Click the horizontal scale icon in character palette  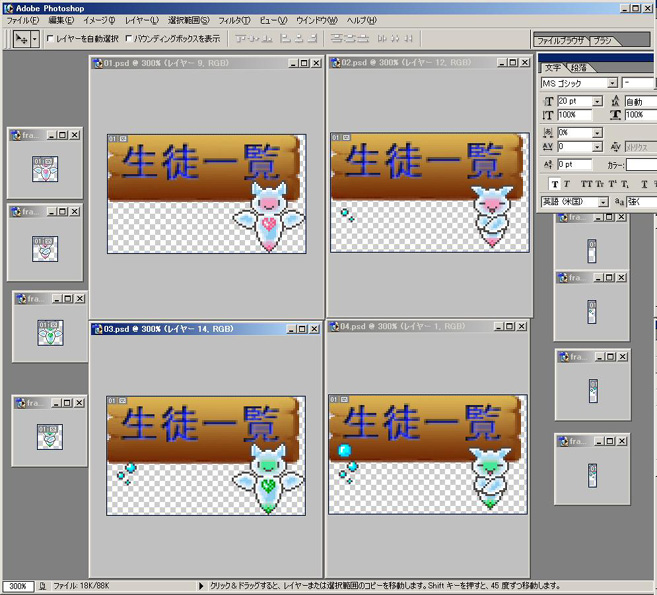[615, 115]
